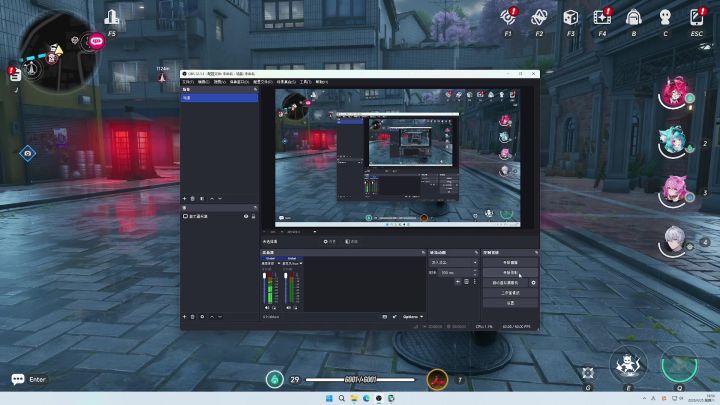Adjust the Desktop Audio volume slider

point(264,288)
